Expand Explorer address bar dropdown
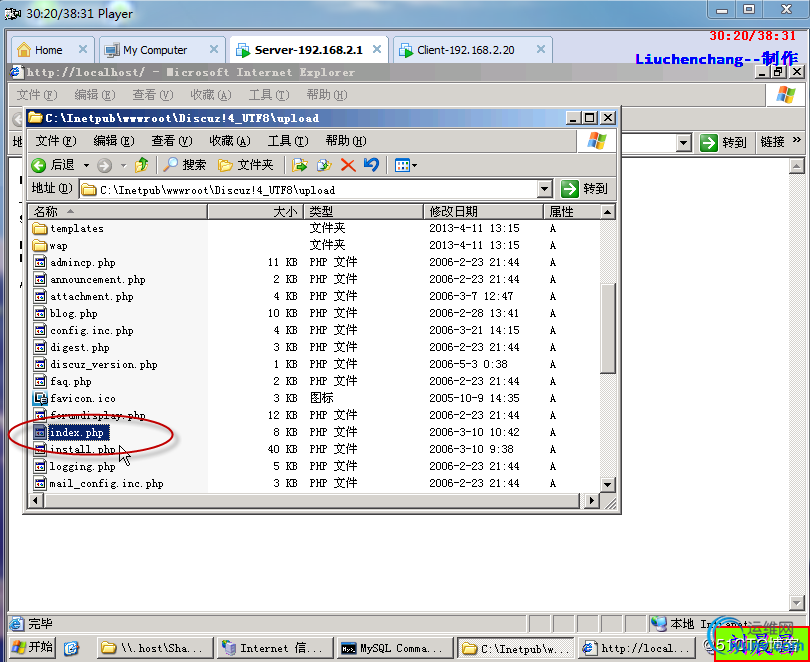 544,190
